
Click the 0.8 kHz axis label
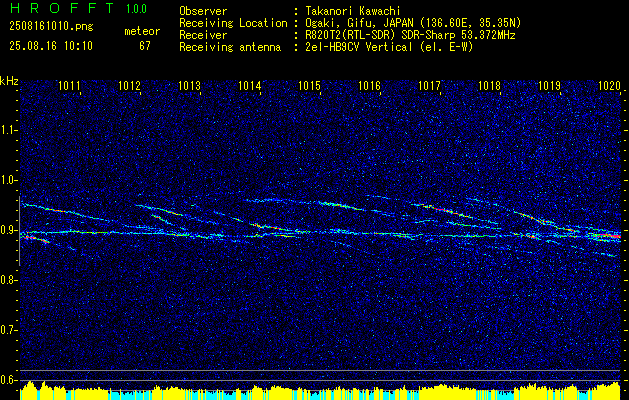click(x=9, y=280)
